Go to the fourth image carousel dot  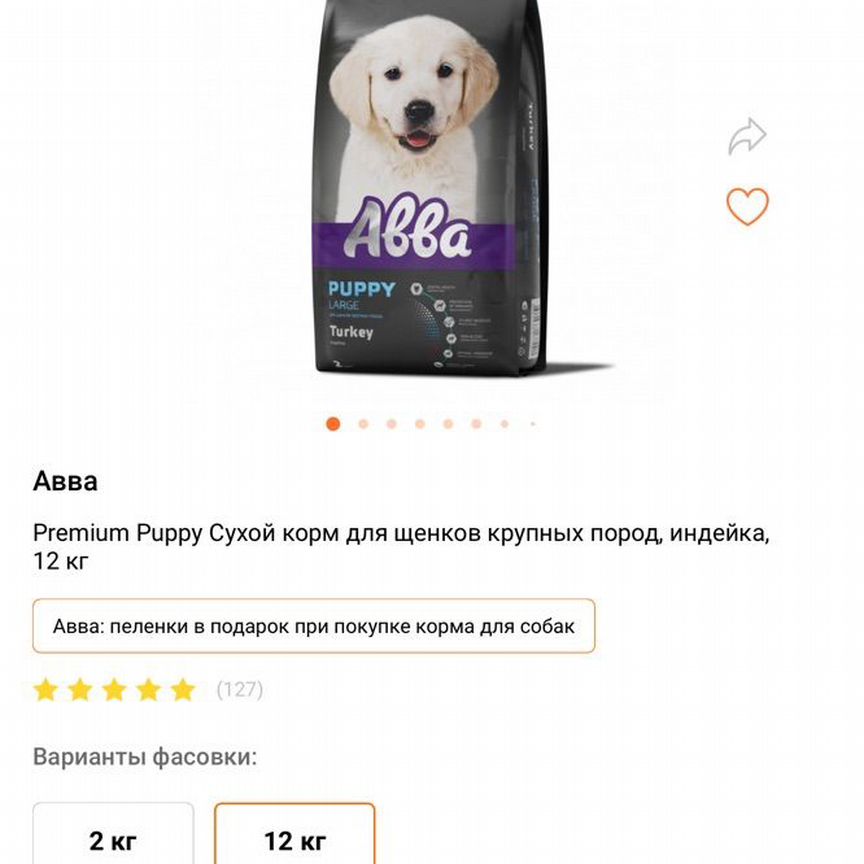click(420, 424)
